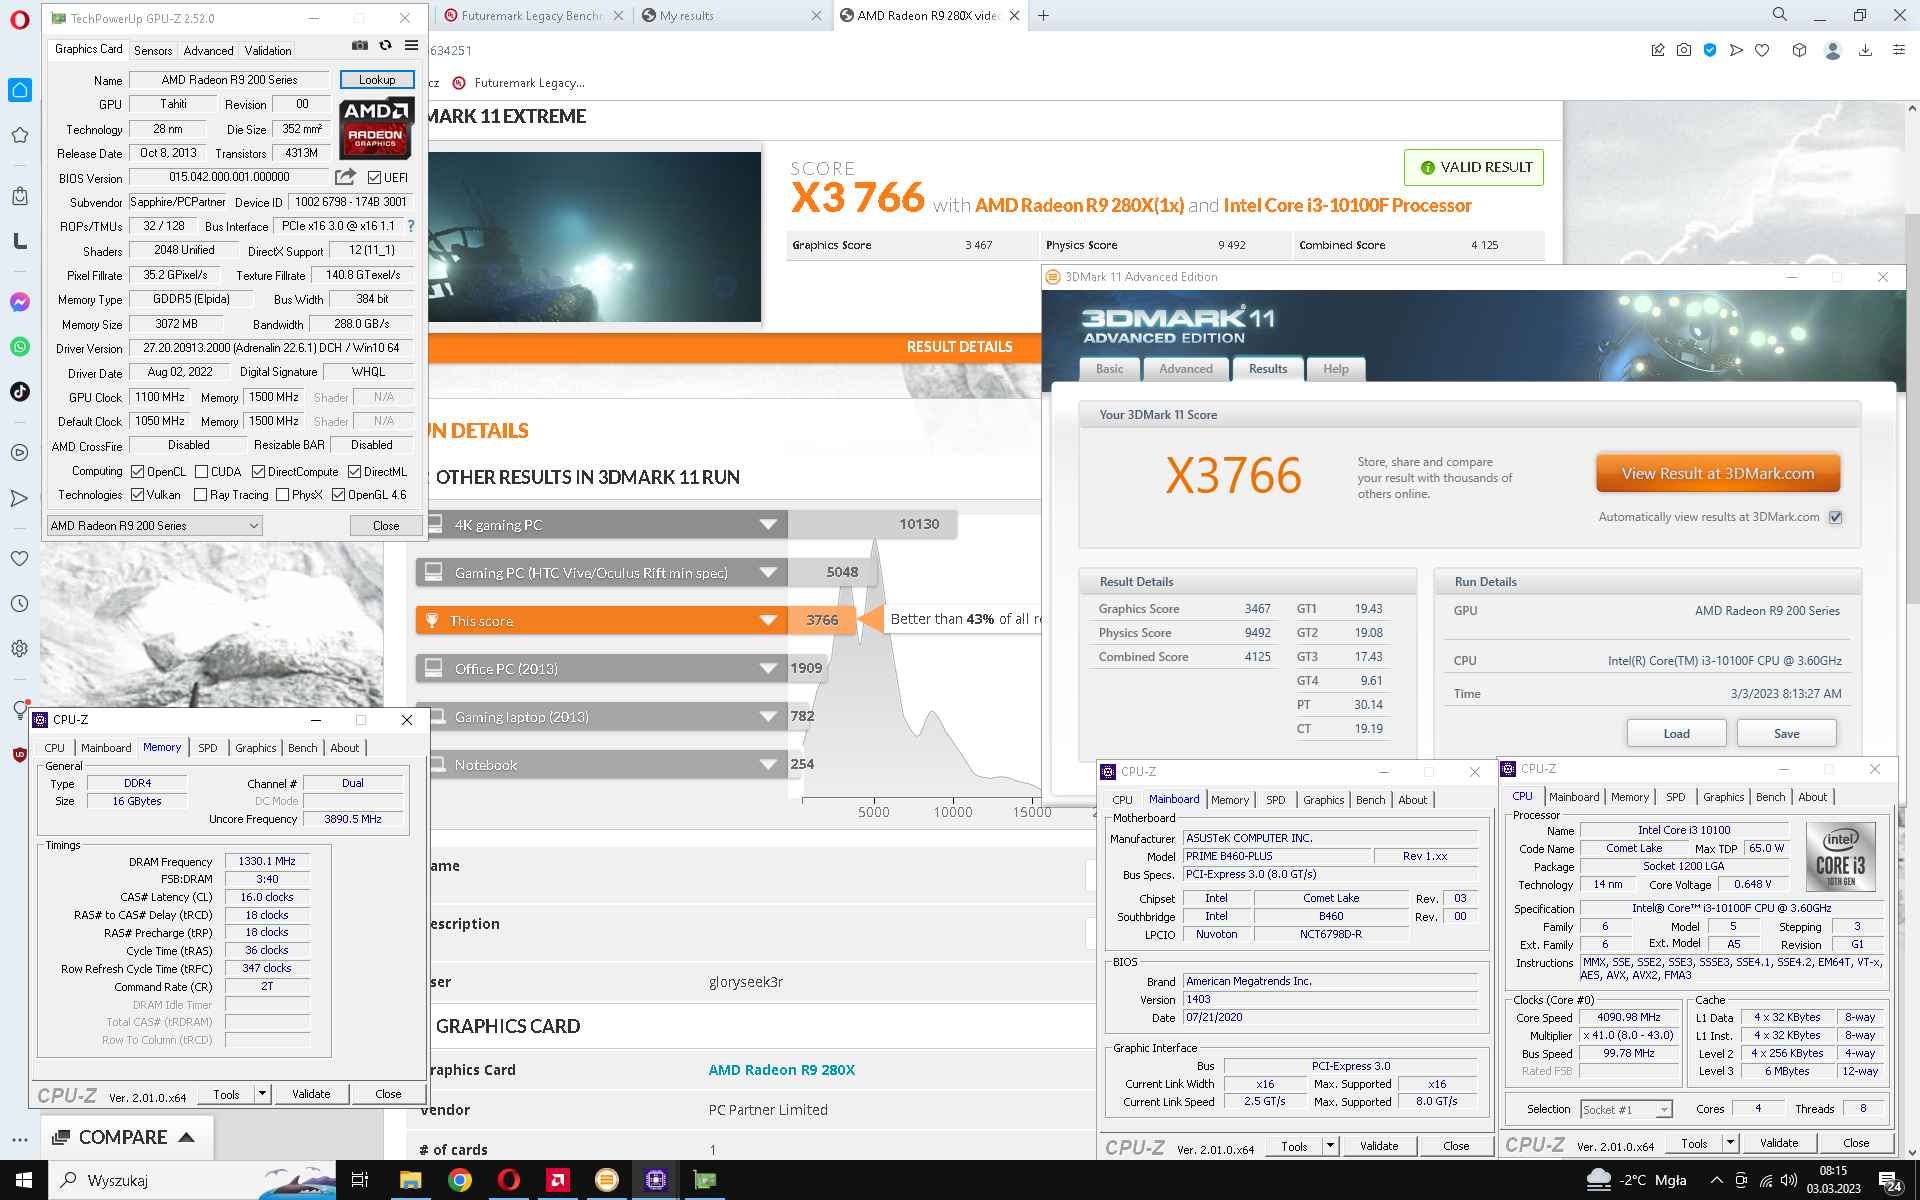The image size is (1920, 1200).
Task: Open the browser tab search magnifier
Action: pyautogui.click(x=1780, y=15)
